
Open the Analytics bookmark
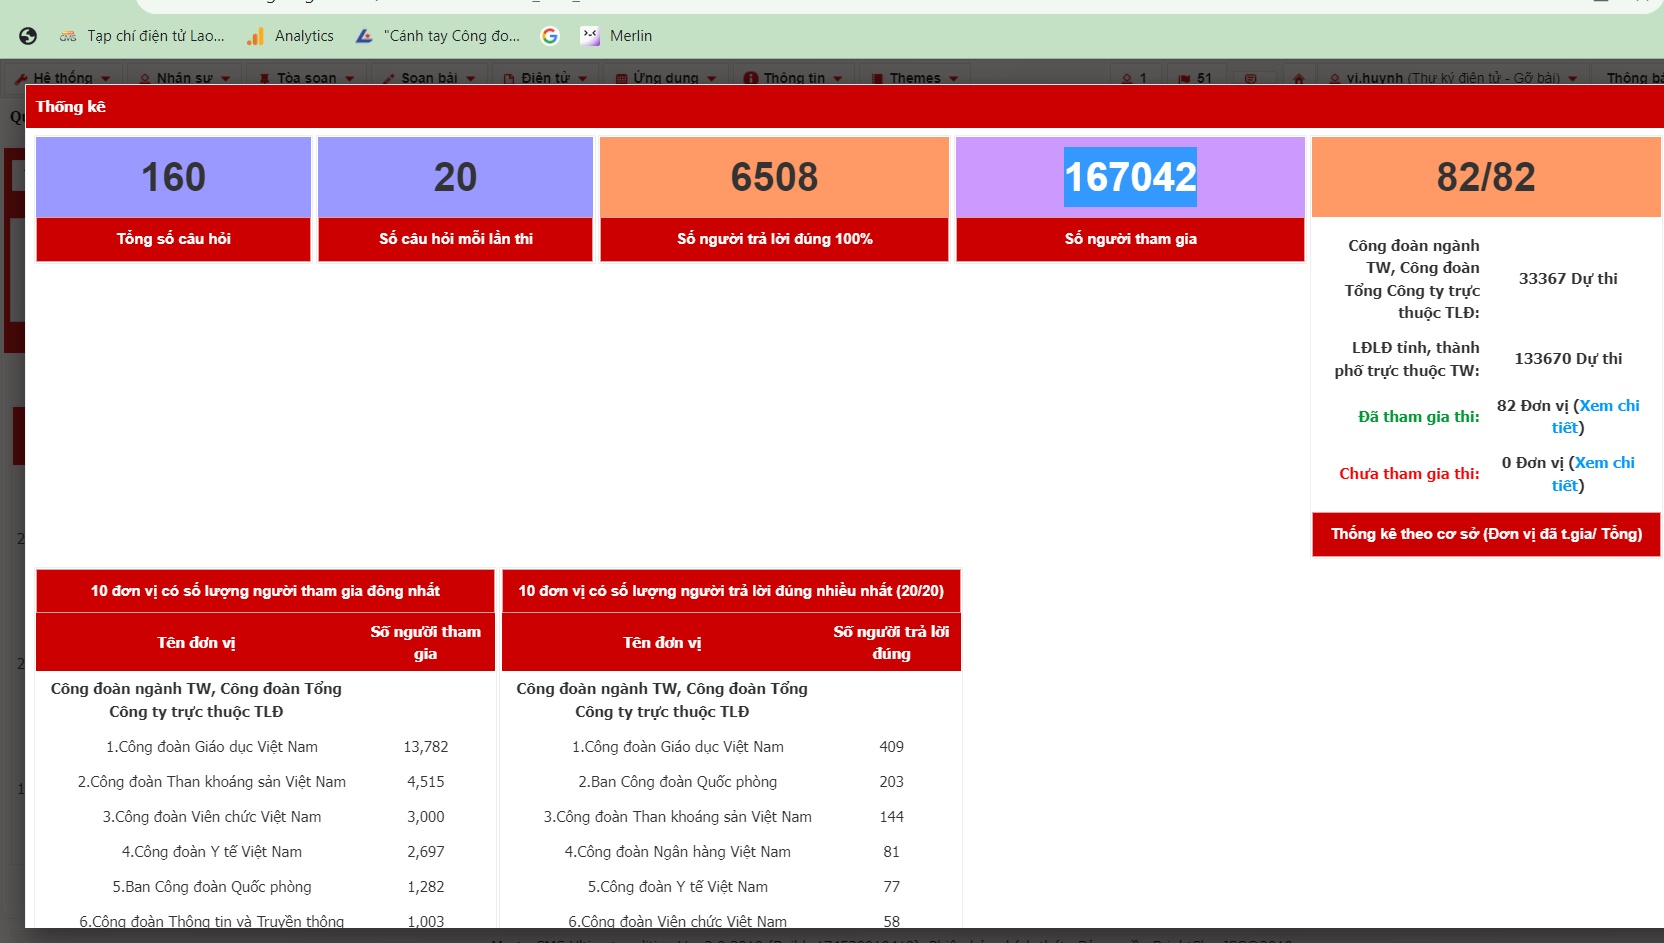tap(291, 36)
